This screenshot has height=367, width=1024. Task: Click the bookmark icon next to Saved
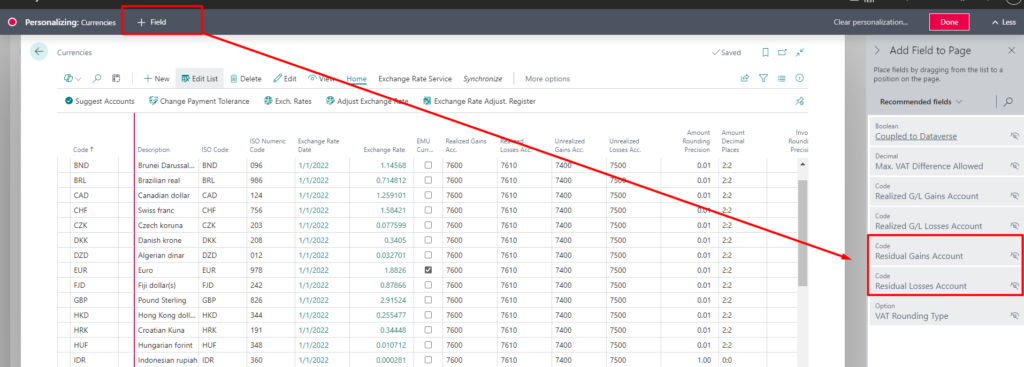click(765, 52)
